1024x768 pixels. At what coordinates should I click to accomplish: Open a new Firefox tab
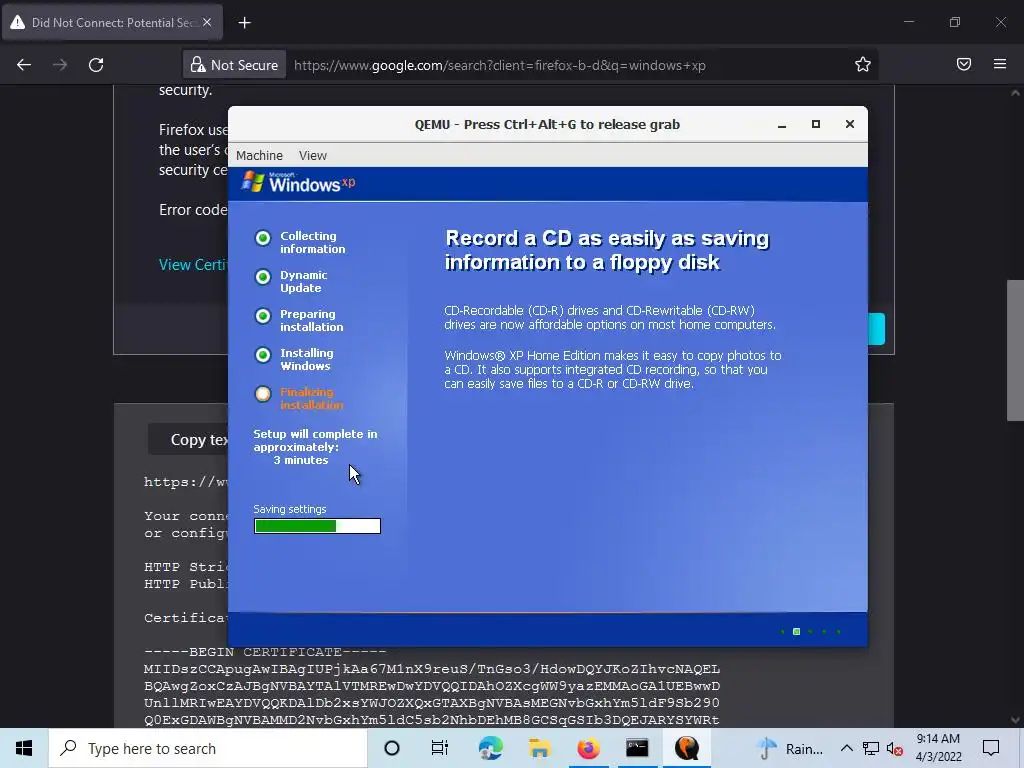tap(244, 23)
